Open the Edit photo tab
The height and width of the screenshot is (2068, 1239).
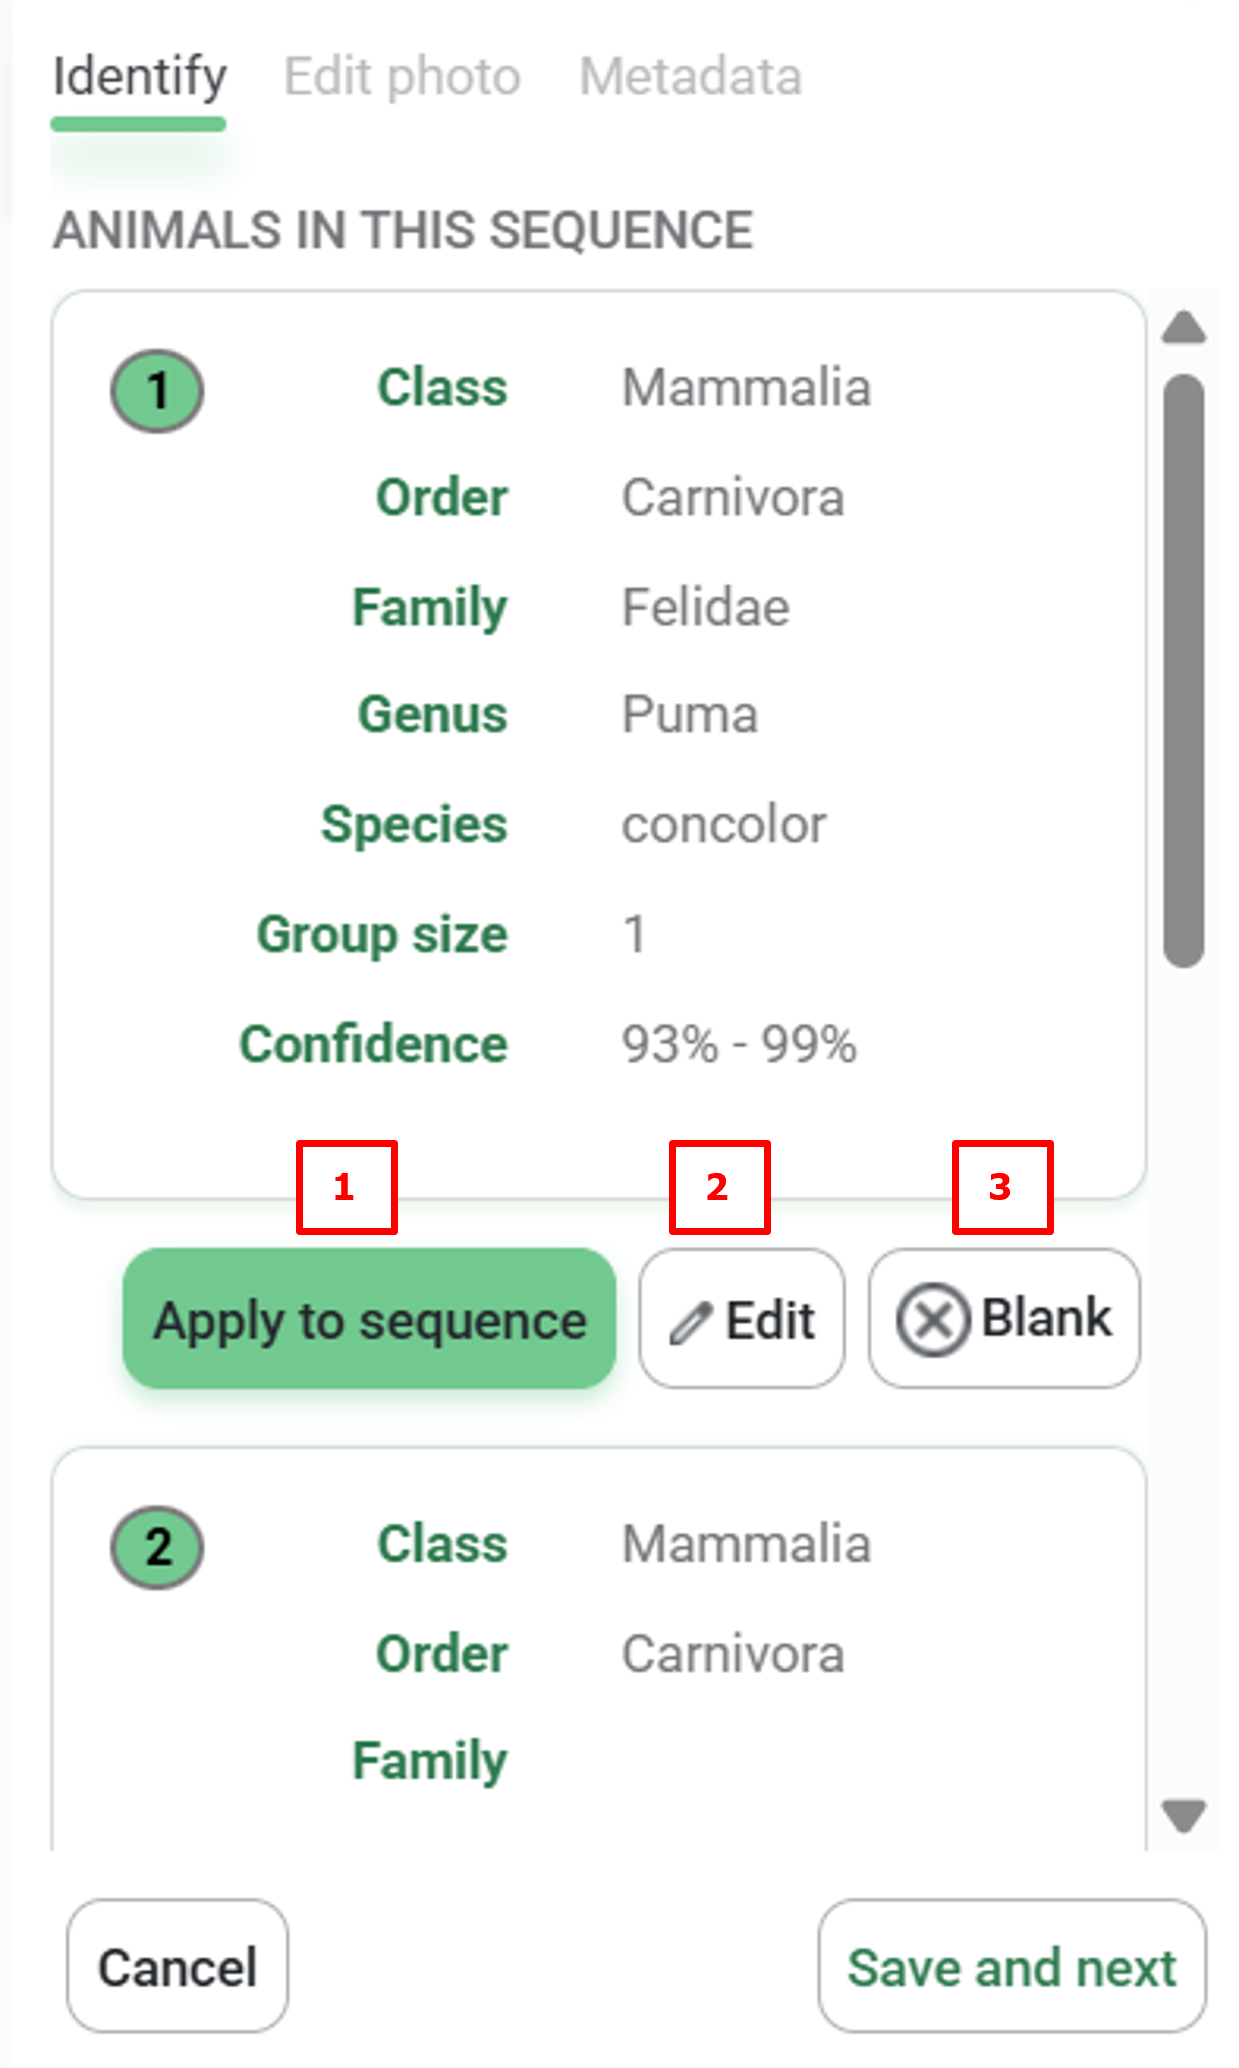coord(402,77)
